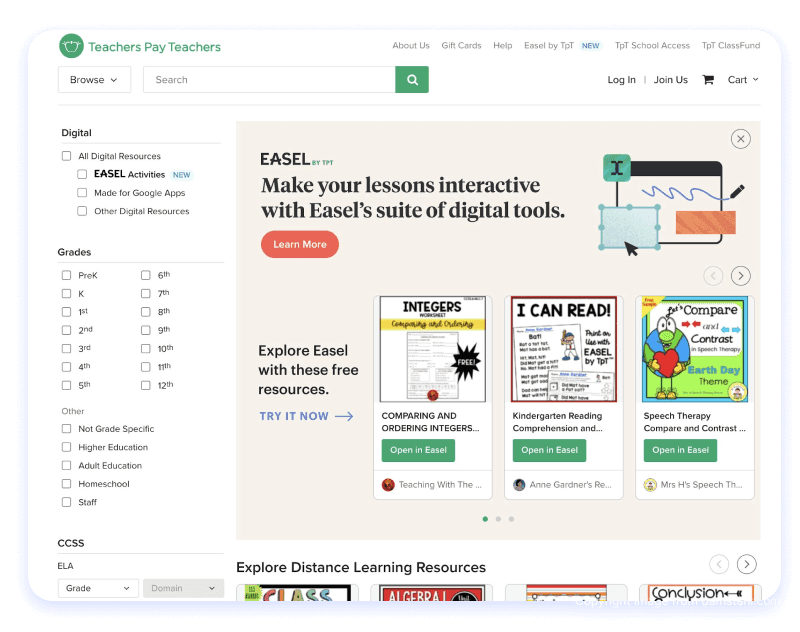Screen dimensions: 800x632
Task: Click Anne Gardner's seller avatar icon
Action: (x=519, y=485)
